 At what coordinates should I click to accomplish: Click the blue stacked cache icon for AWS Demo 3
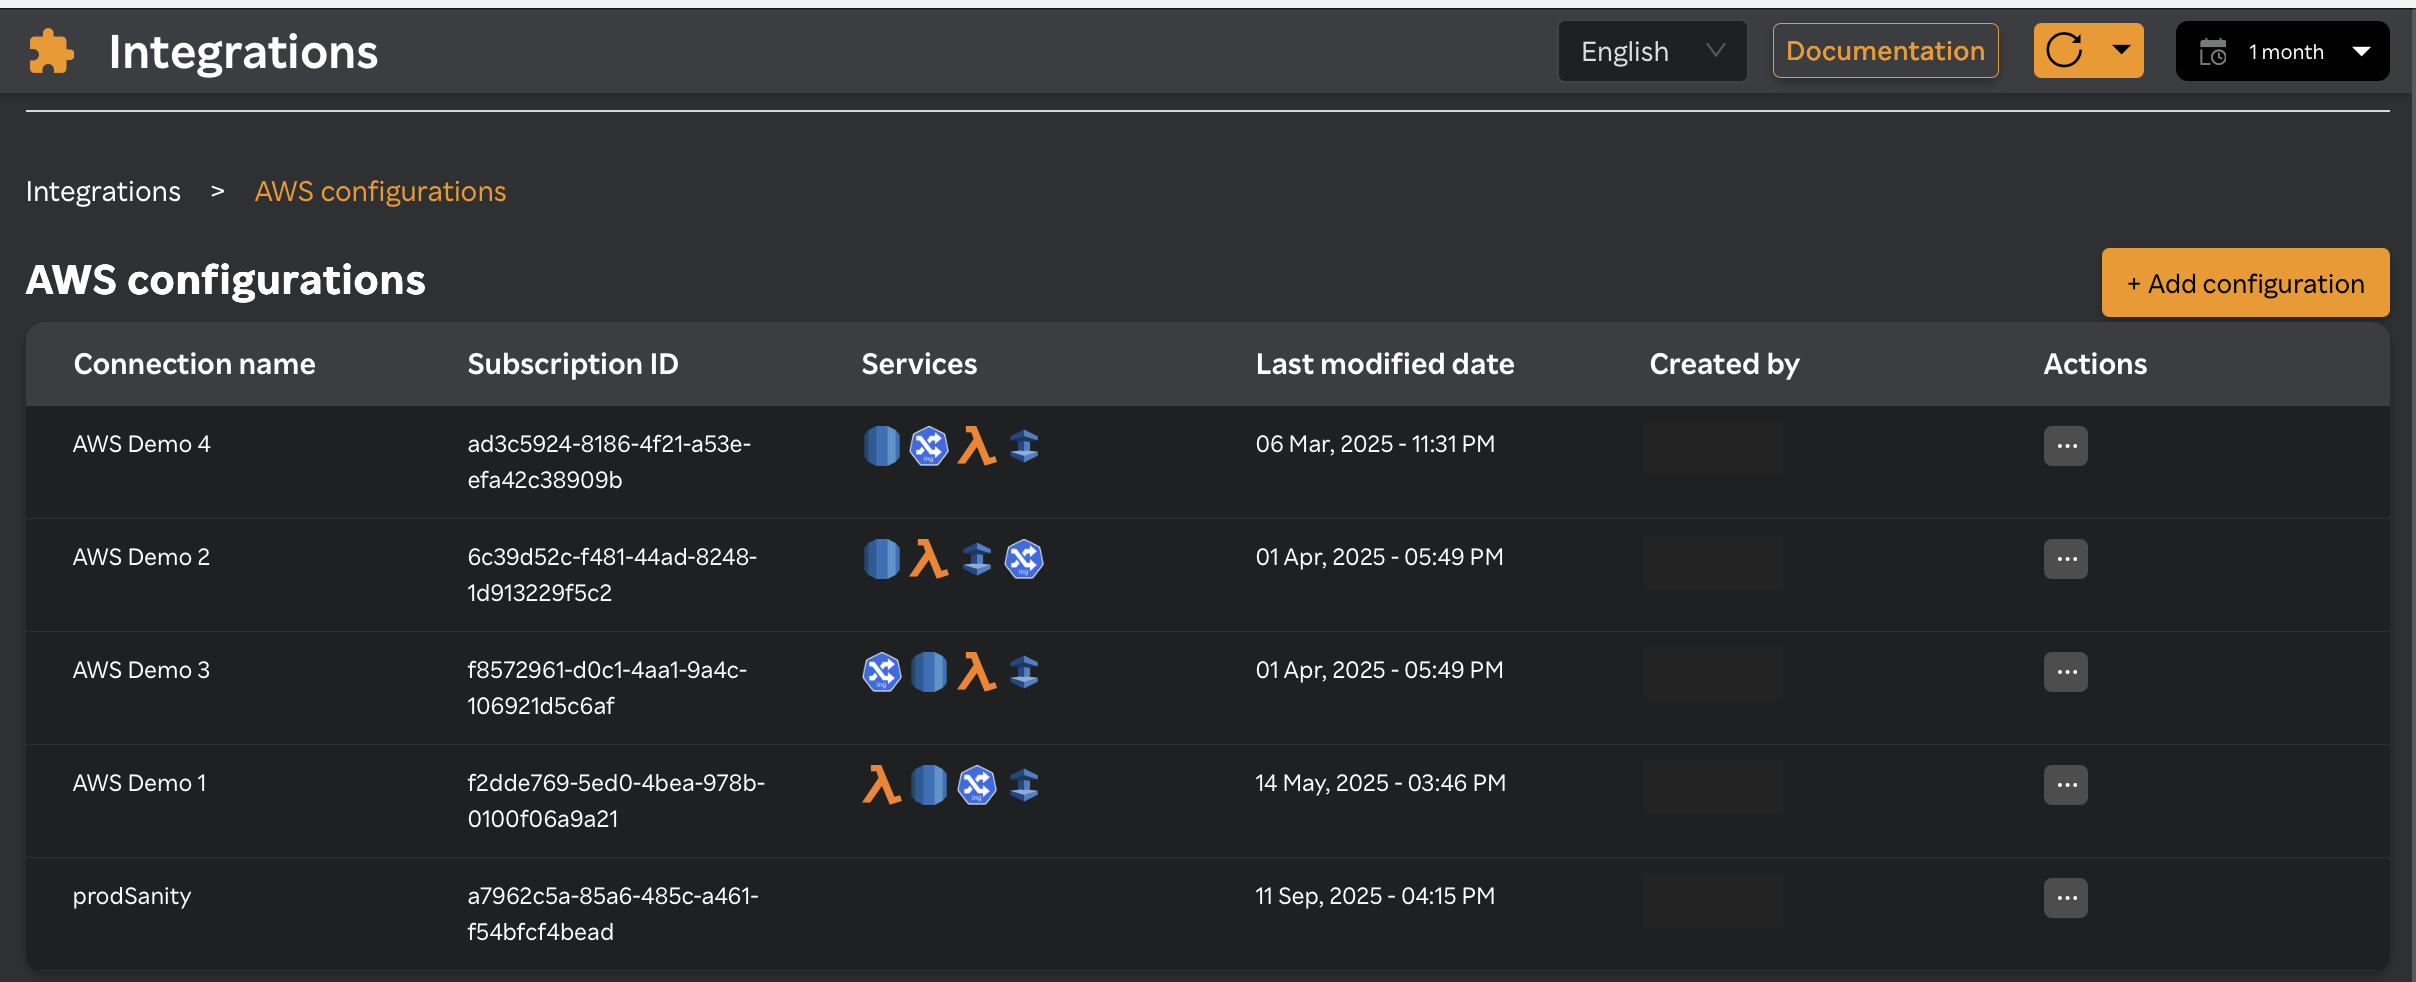(x=1024, y=672)
